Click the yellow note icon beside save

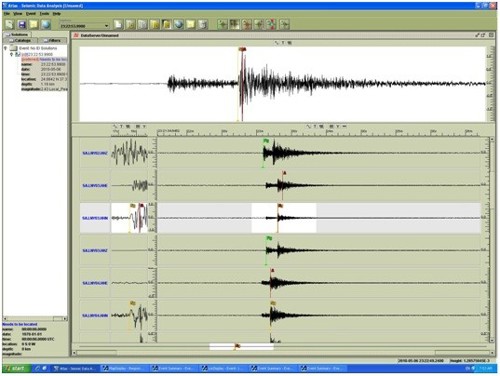click(34, 24)
